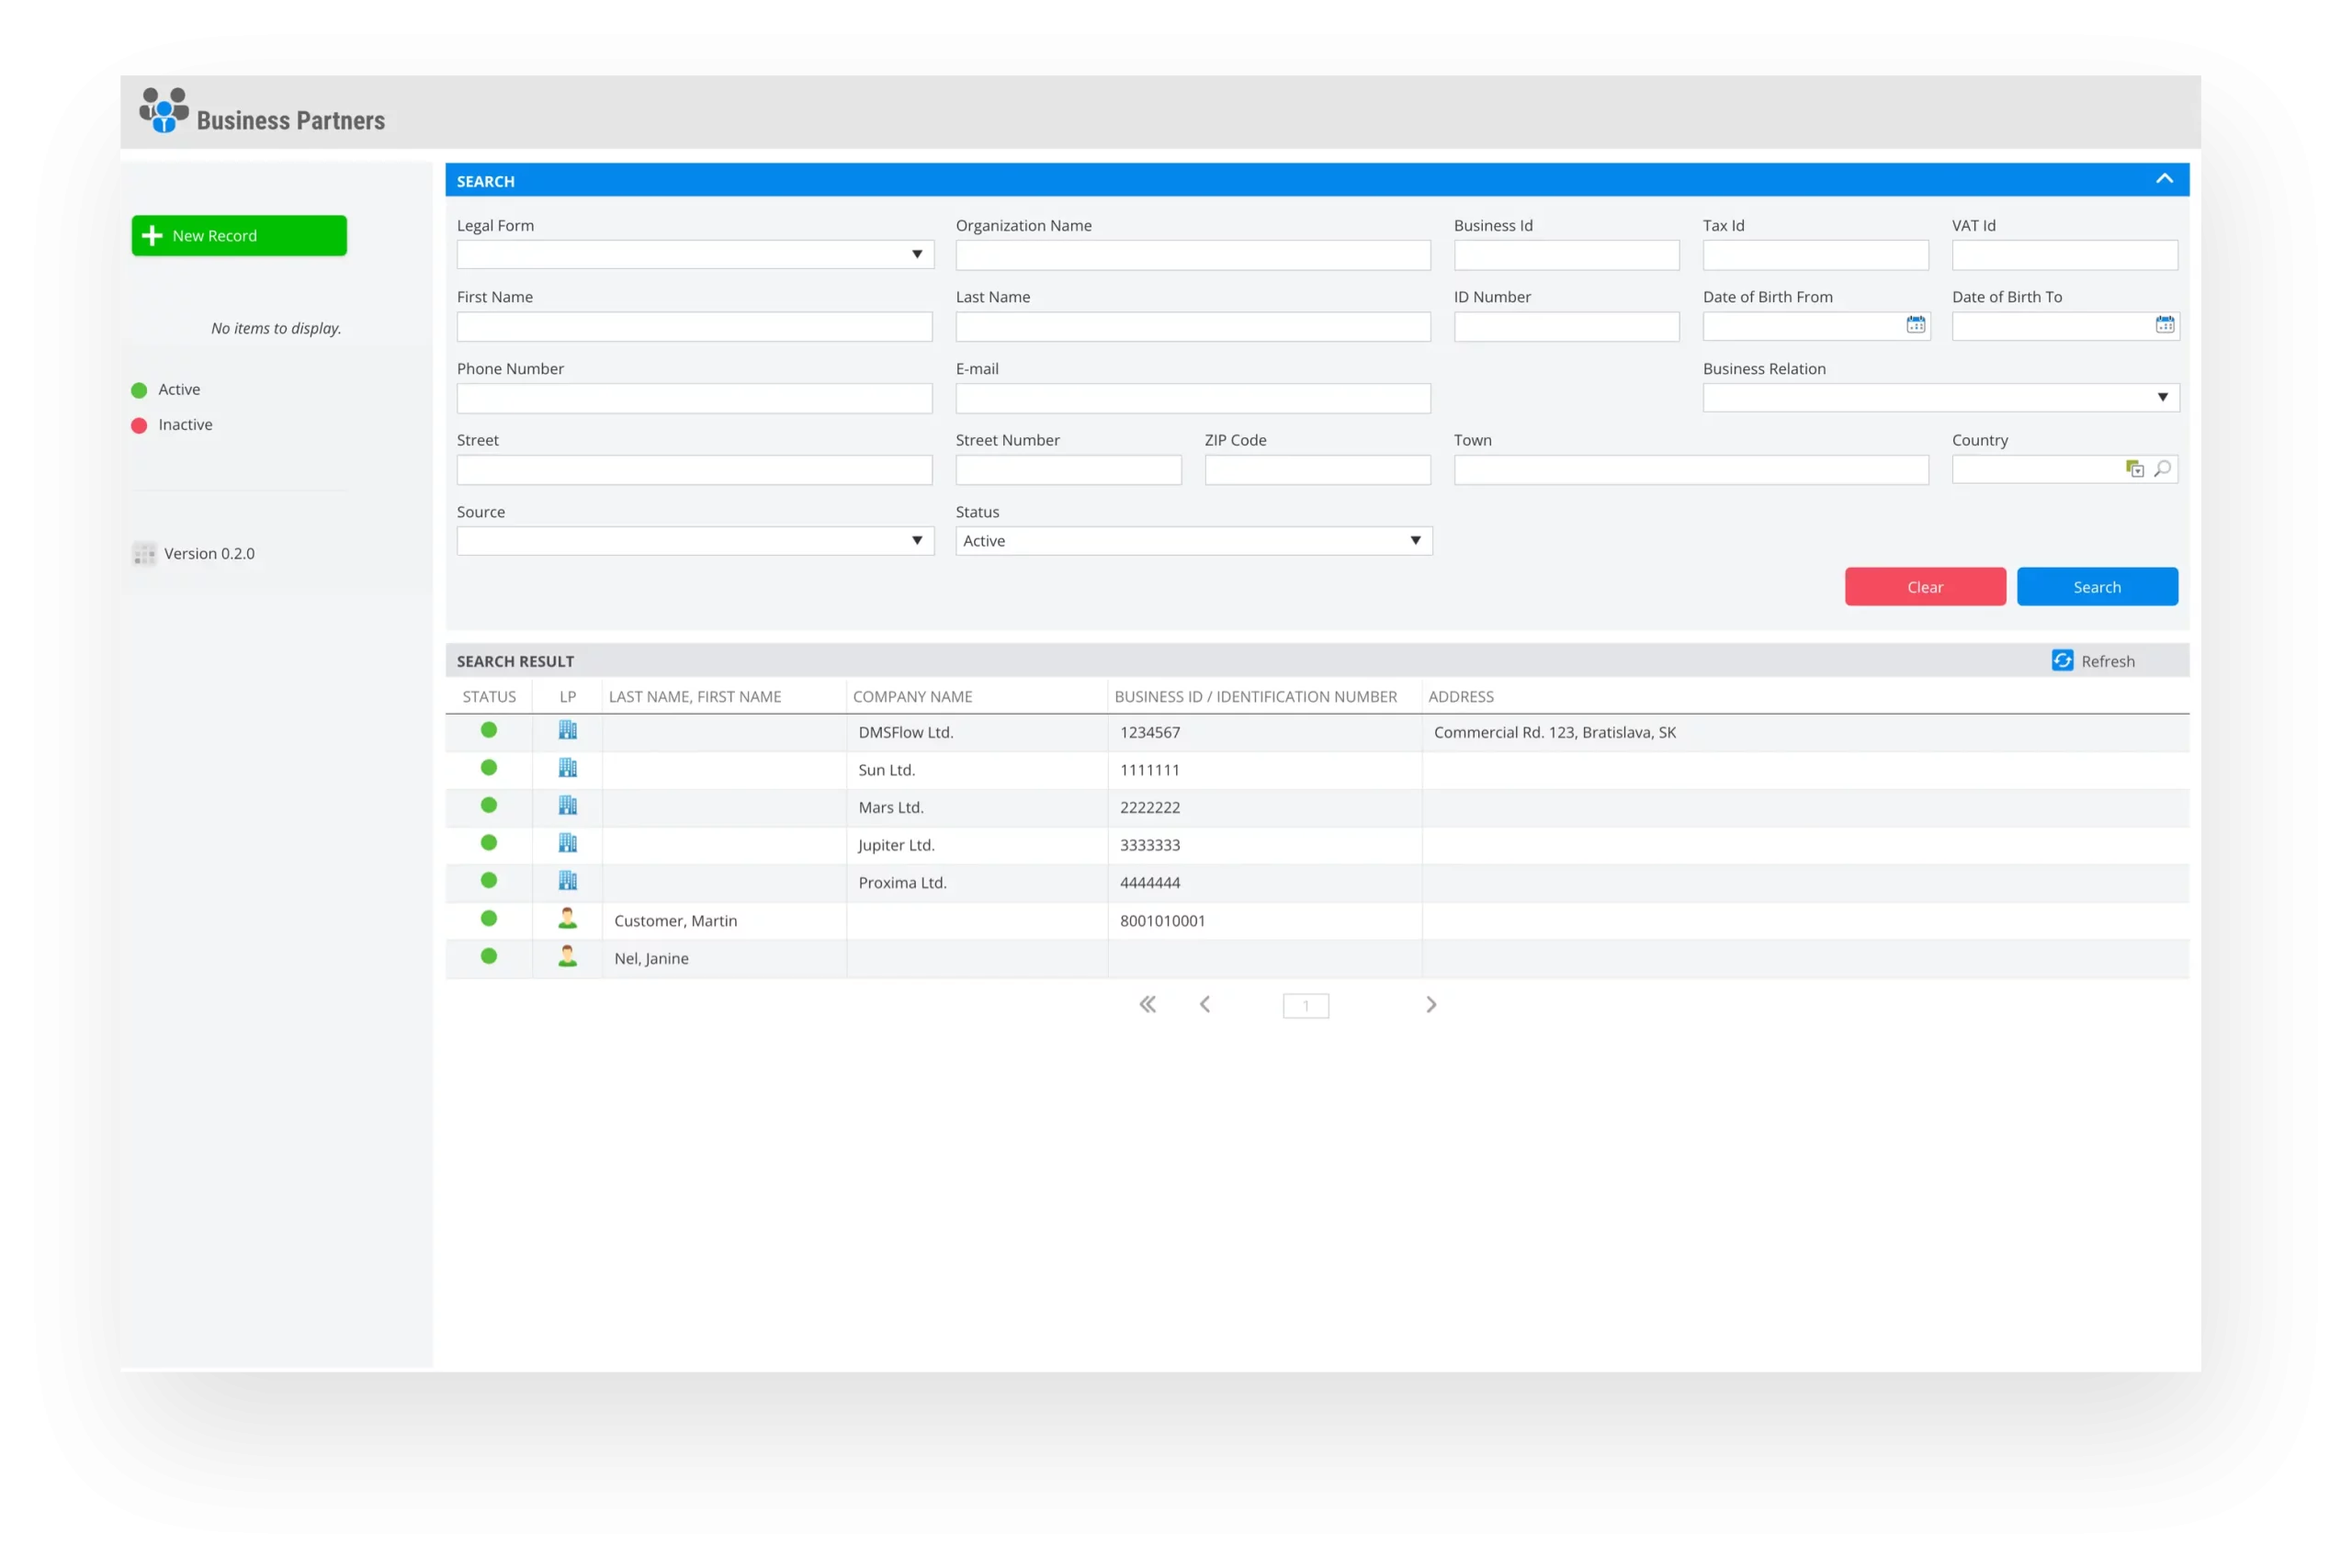Click the STATUS column header
The height and width of the screenshot is (1568, 2352).
click(x=489, y=697)
